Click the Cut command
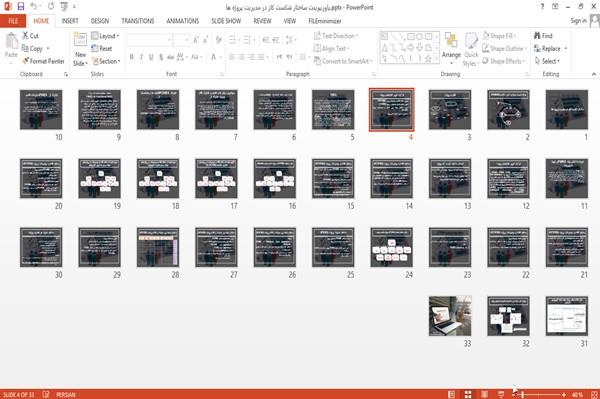The height and width of the screenshot is (399, 600). (31, 36)
